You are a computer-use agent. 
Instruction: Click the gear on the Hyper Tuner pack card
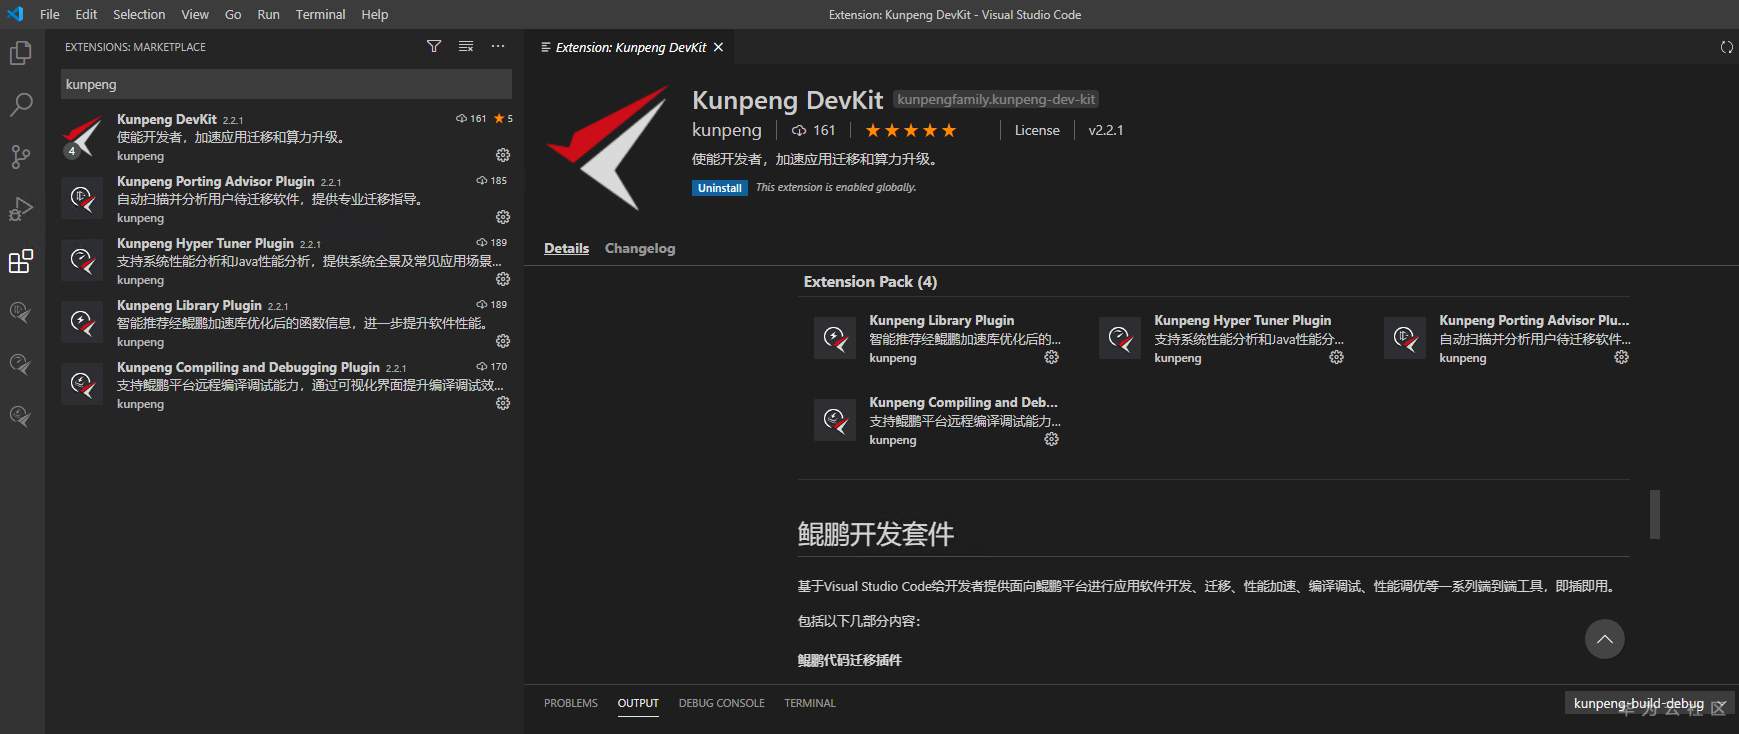pyautogui.click(x=1336, y=357)
